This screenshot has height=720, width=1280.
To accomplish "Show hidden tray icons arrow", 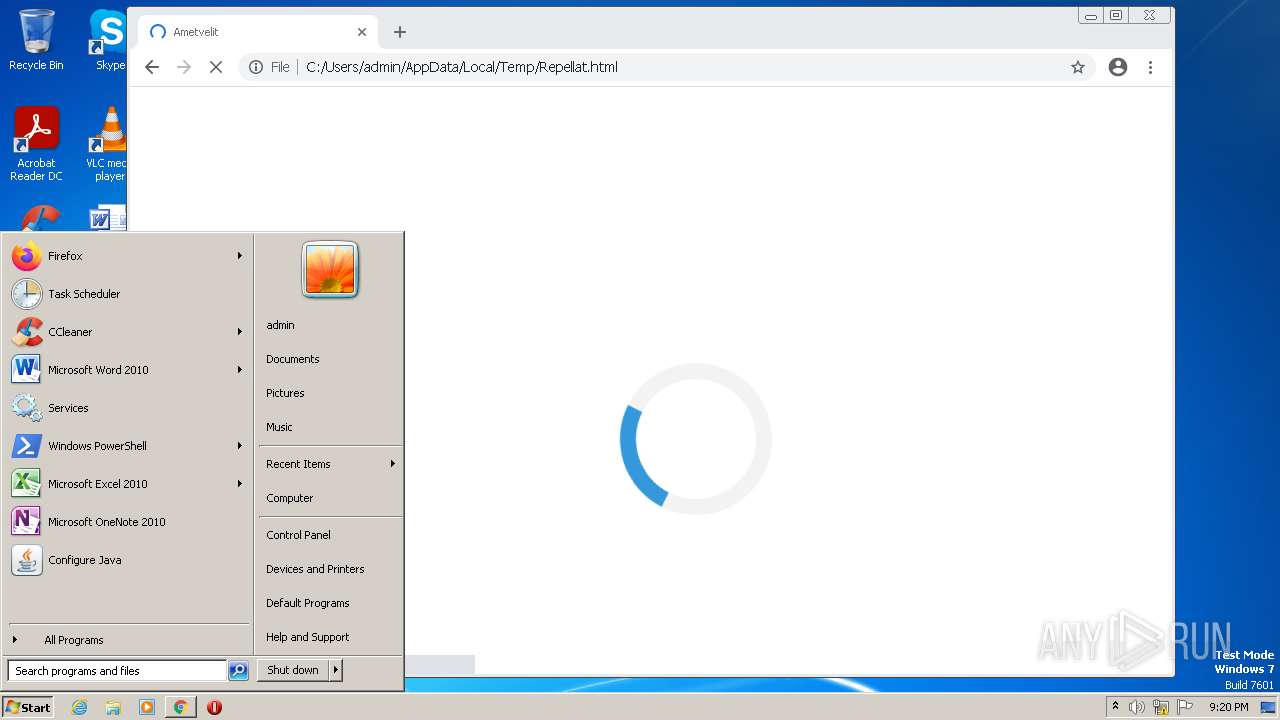I will pos(1115,707).
